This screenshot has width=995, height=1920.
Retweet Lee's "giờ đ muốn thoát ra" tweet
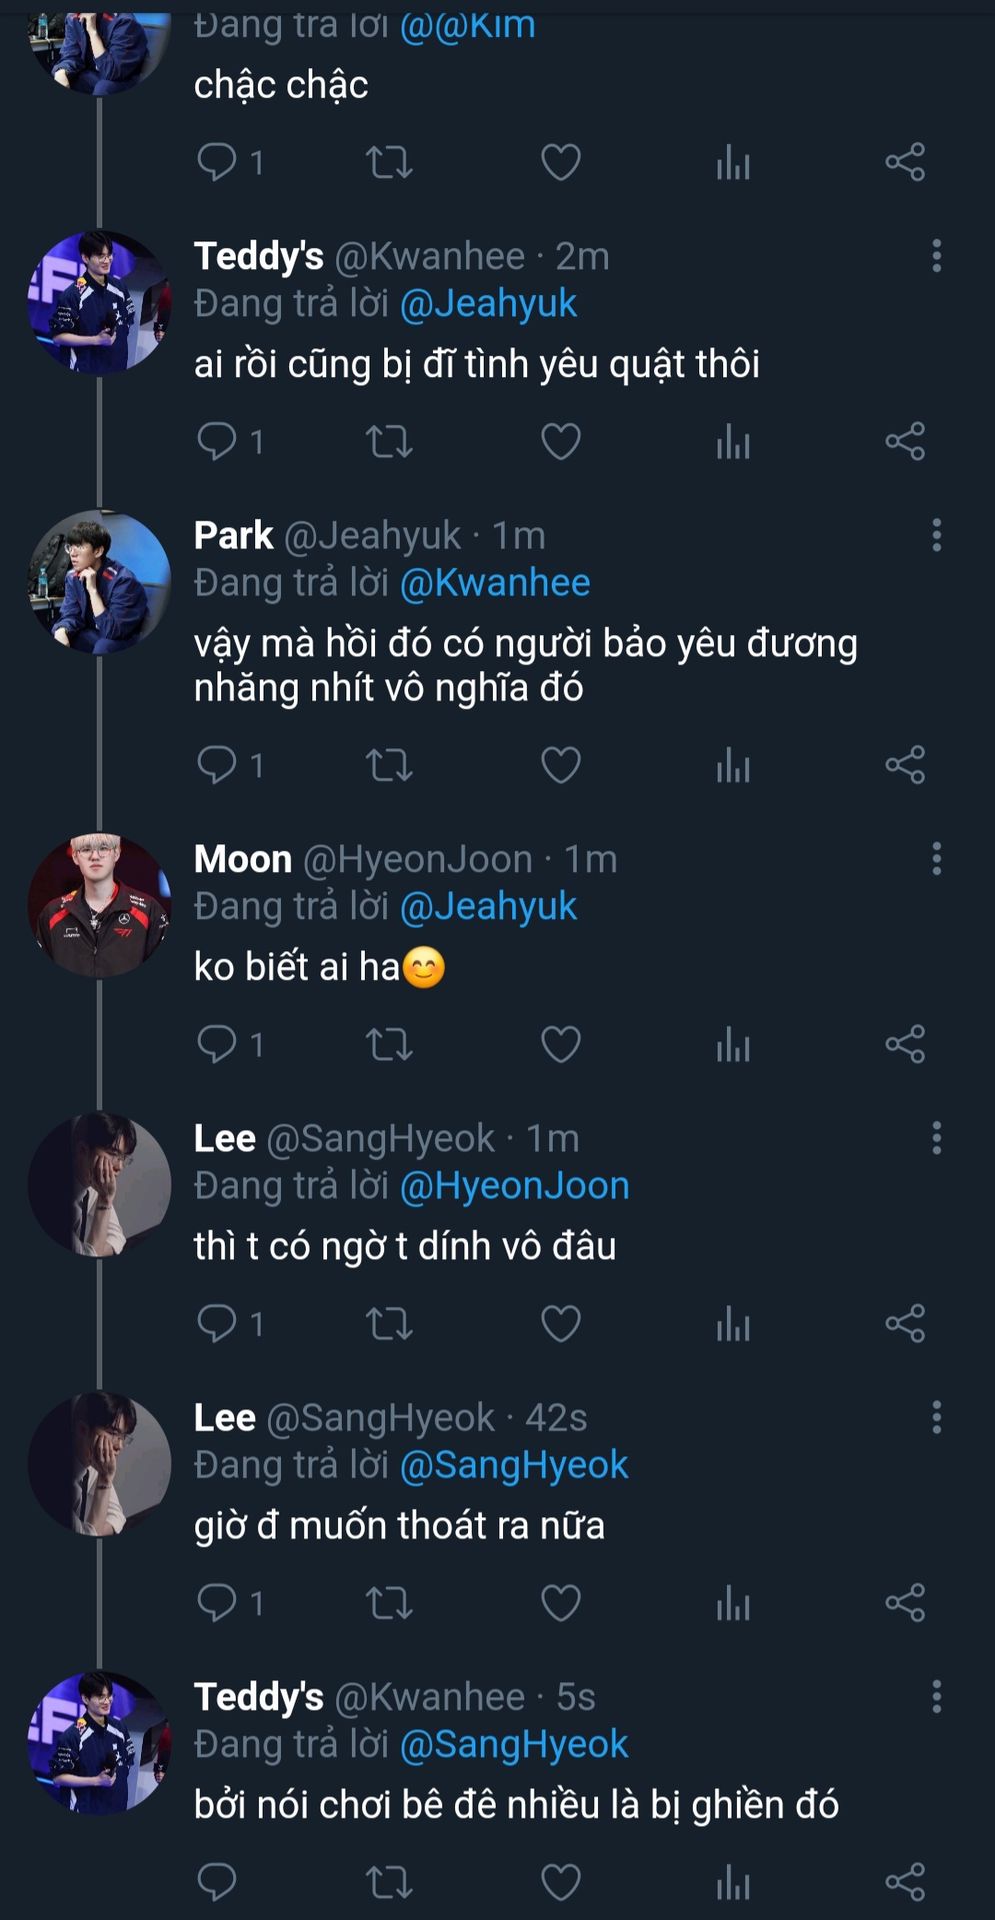[x=389, y=1602]
